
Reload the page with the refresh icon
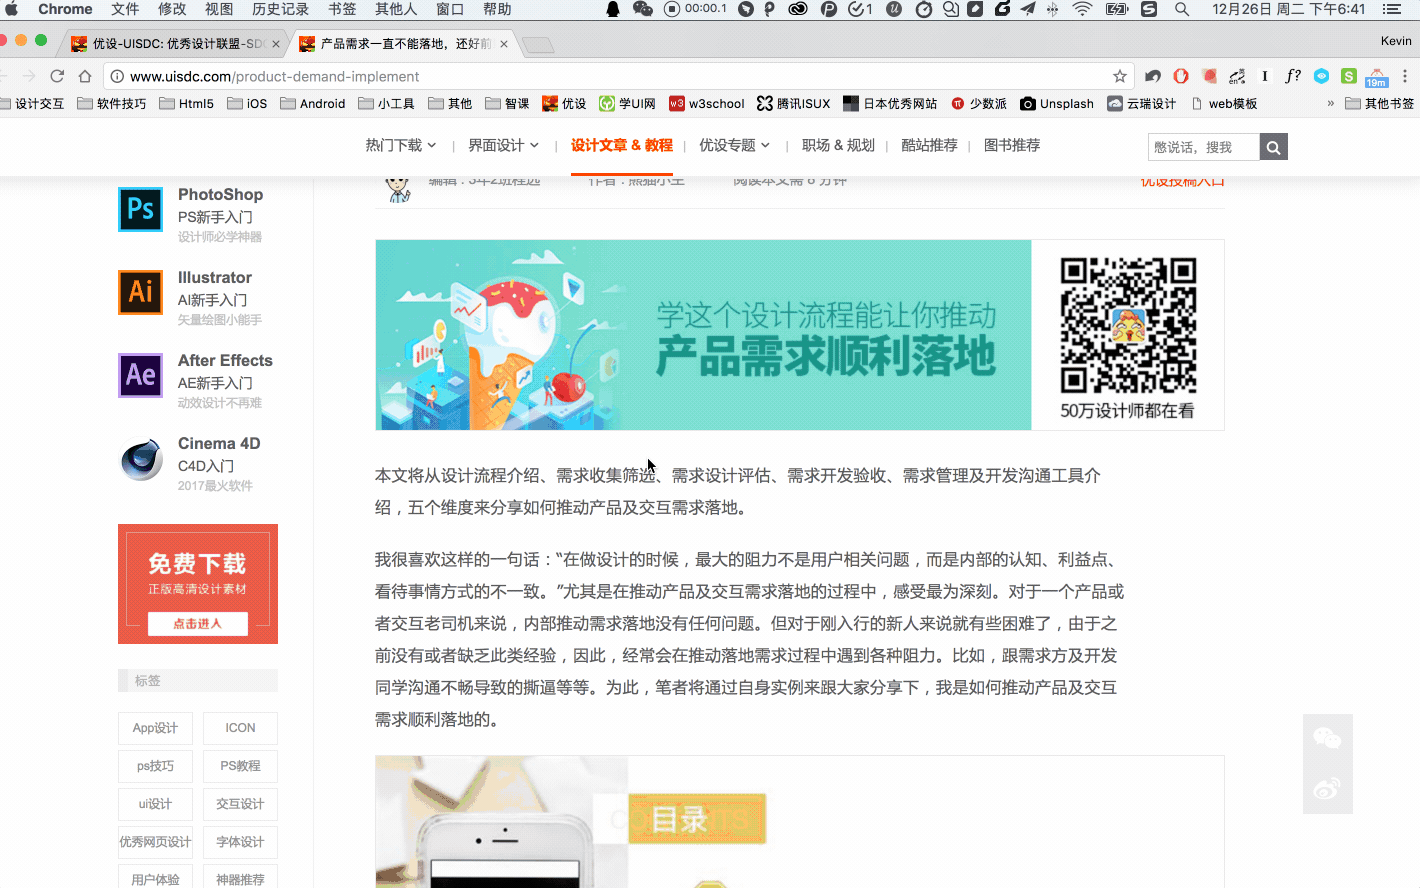pos(57,76)
